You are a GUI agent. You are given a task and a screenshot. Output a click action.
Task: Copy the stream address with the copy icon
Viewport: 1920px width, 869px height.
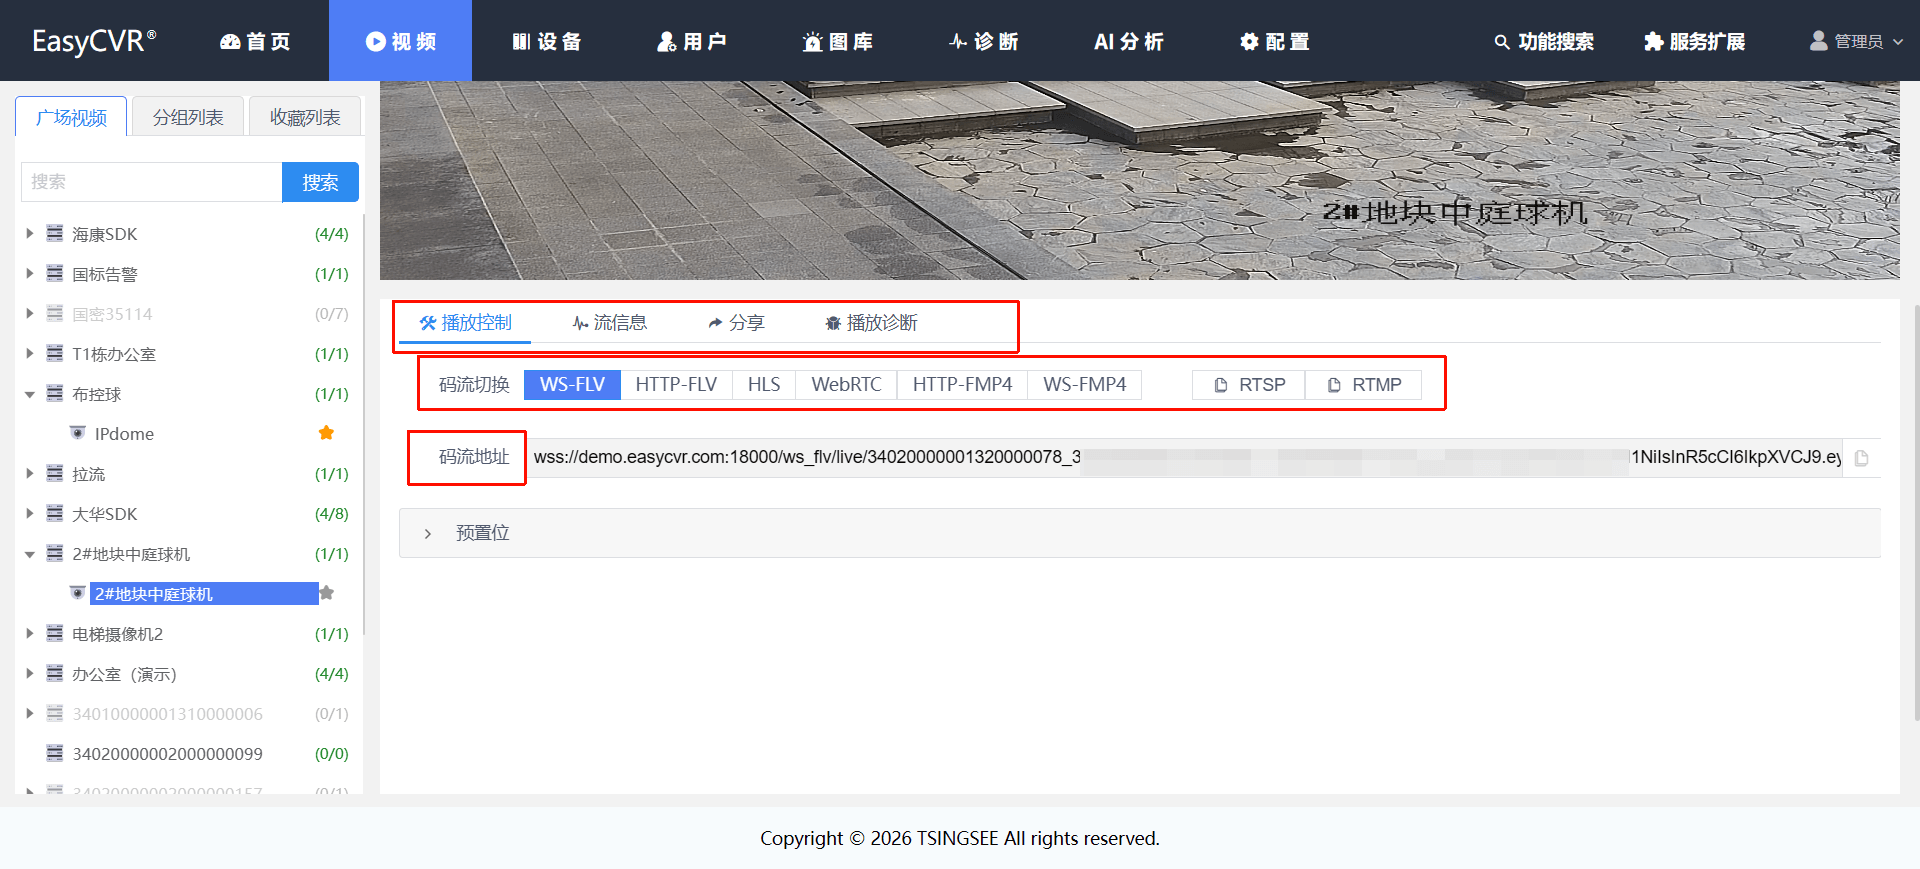coord(1861,458)
